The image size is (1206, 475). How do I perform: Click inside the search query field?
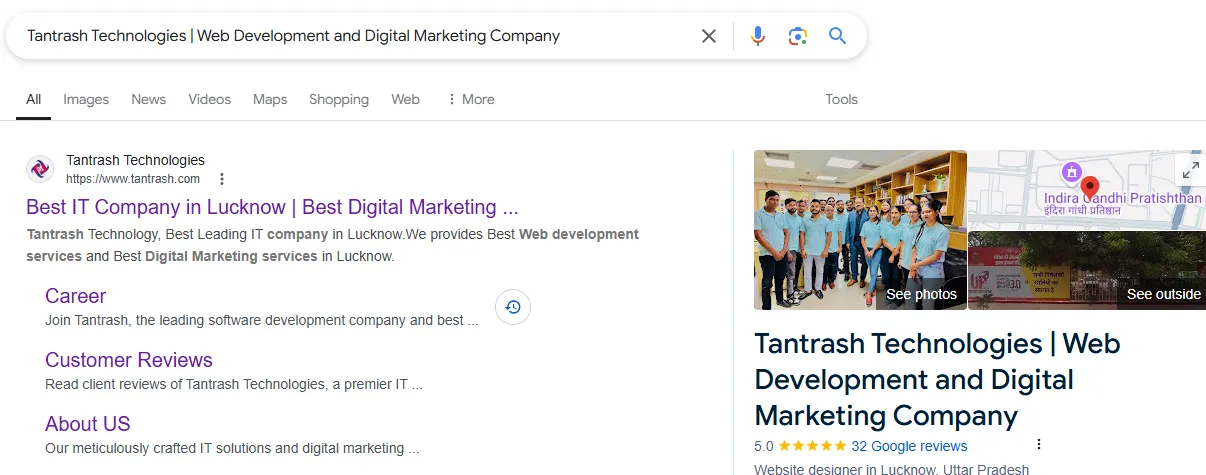point(350,36)
